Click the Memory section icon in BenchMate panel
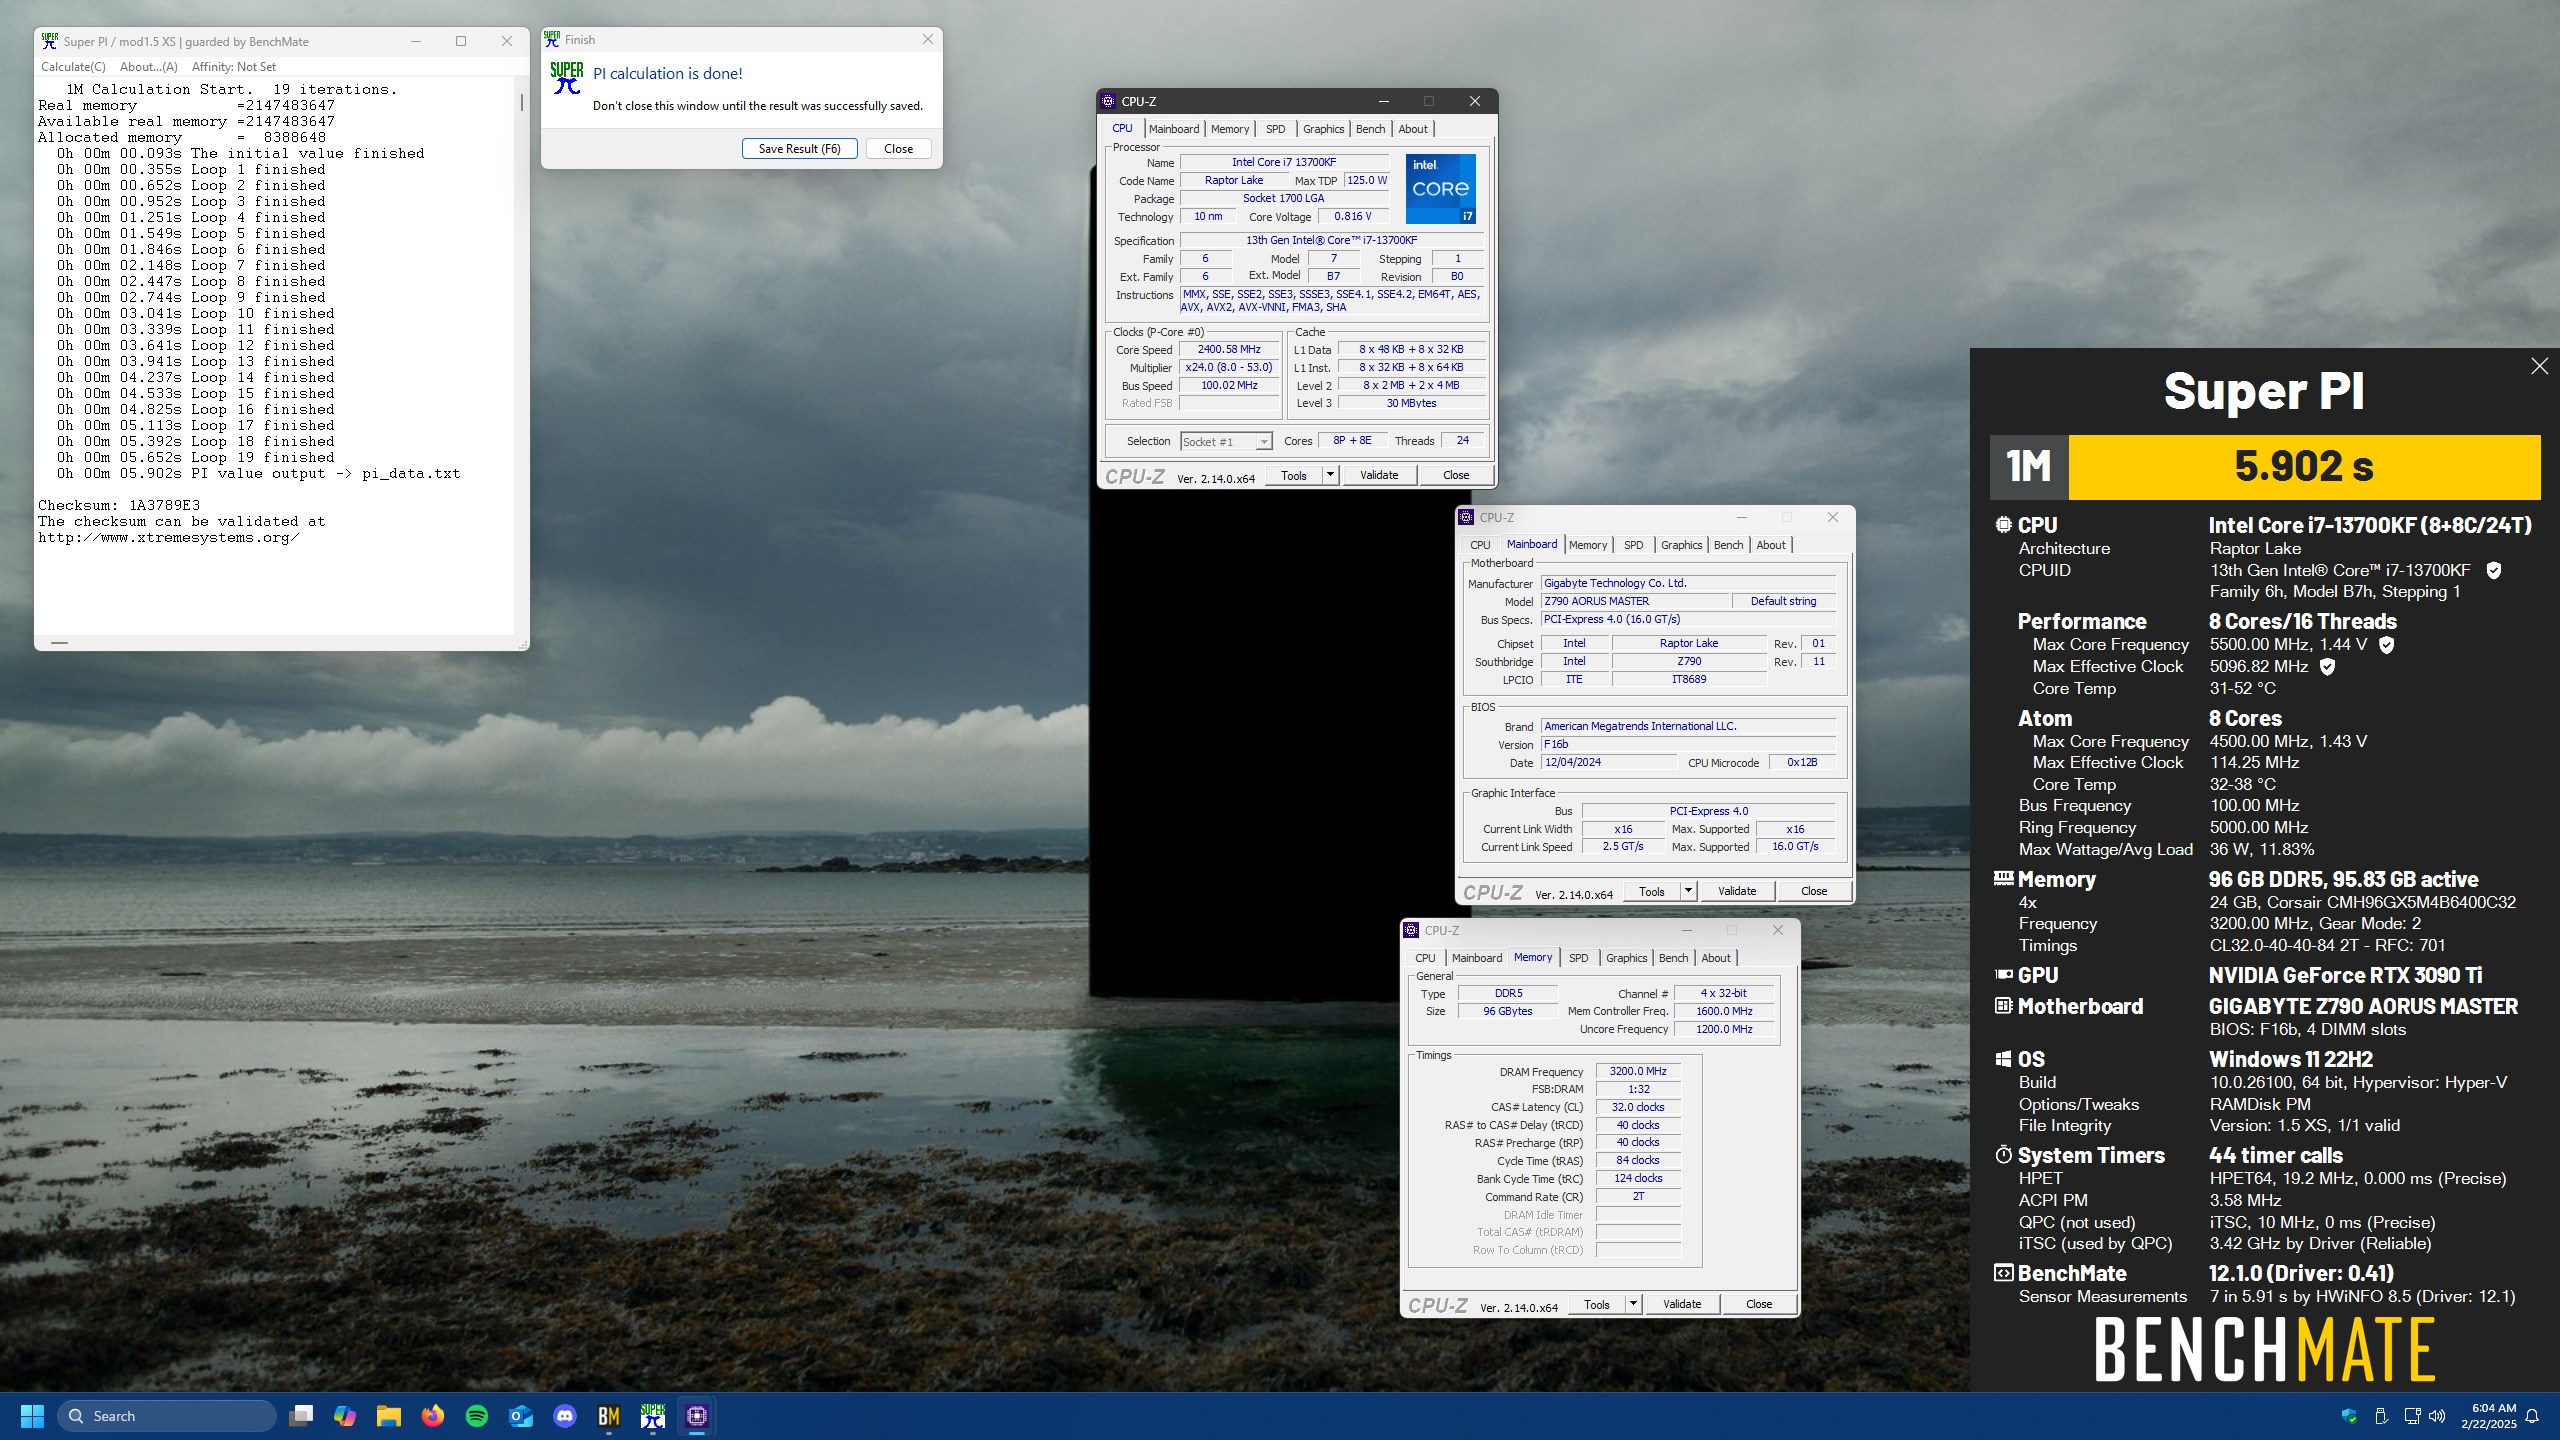This screenshot has width=2560, height=1440. click(2004, 878)
